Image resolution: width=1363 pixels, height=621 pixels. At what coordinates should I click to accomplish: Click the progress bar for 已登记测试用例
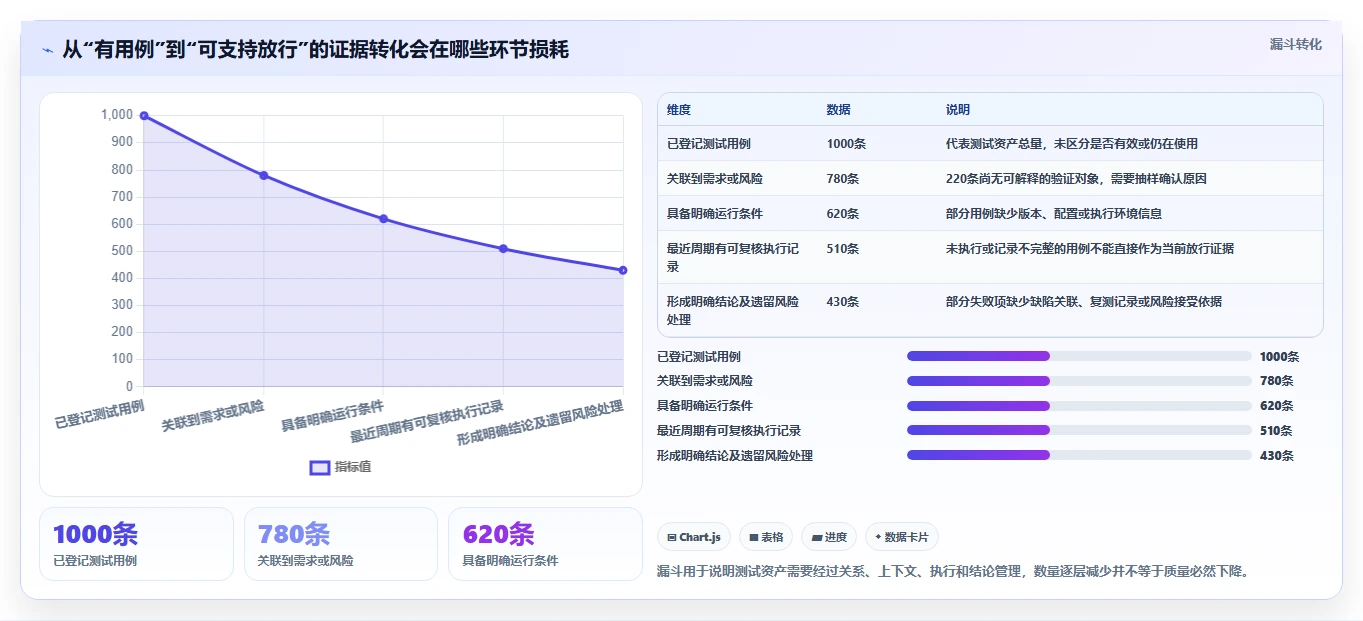tap(1079, 356)
